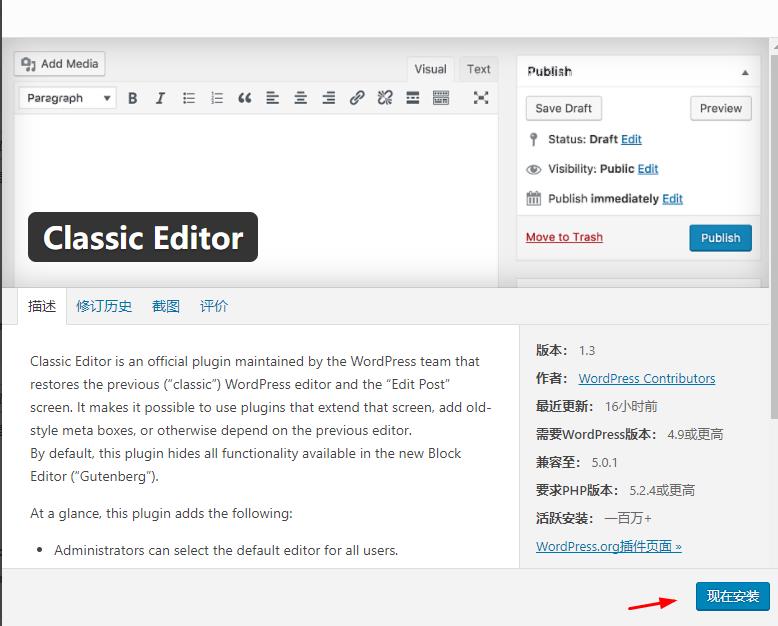This screenshot has width=778, height=626.
Task: Click the Move to Trash link
Action: point(564,237)
